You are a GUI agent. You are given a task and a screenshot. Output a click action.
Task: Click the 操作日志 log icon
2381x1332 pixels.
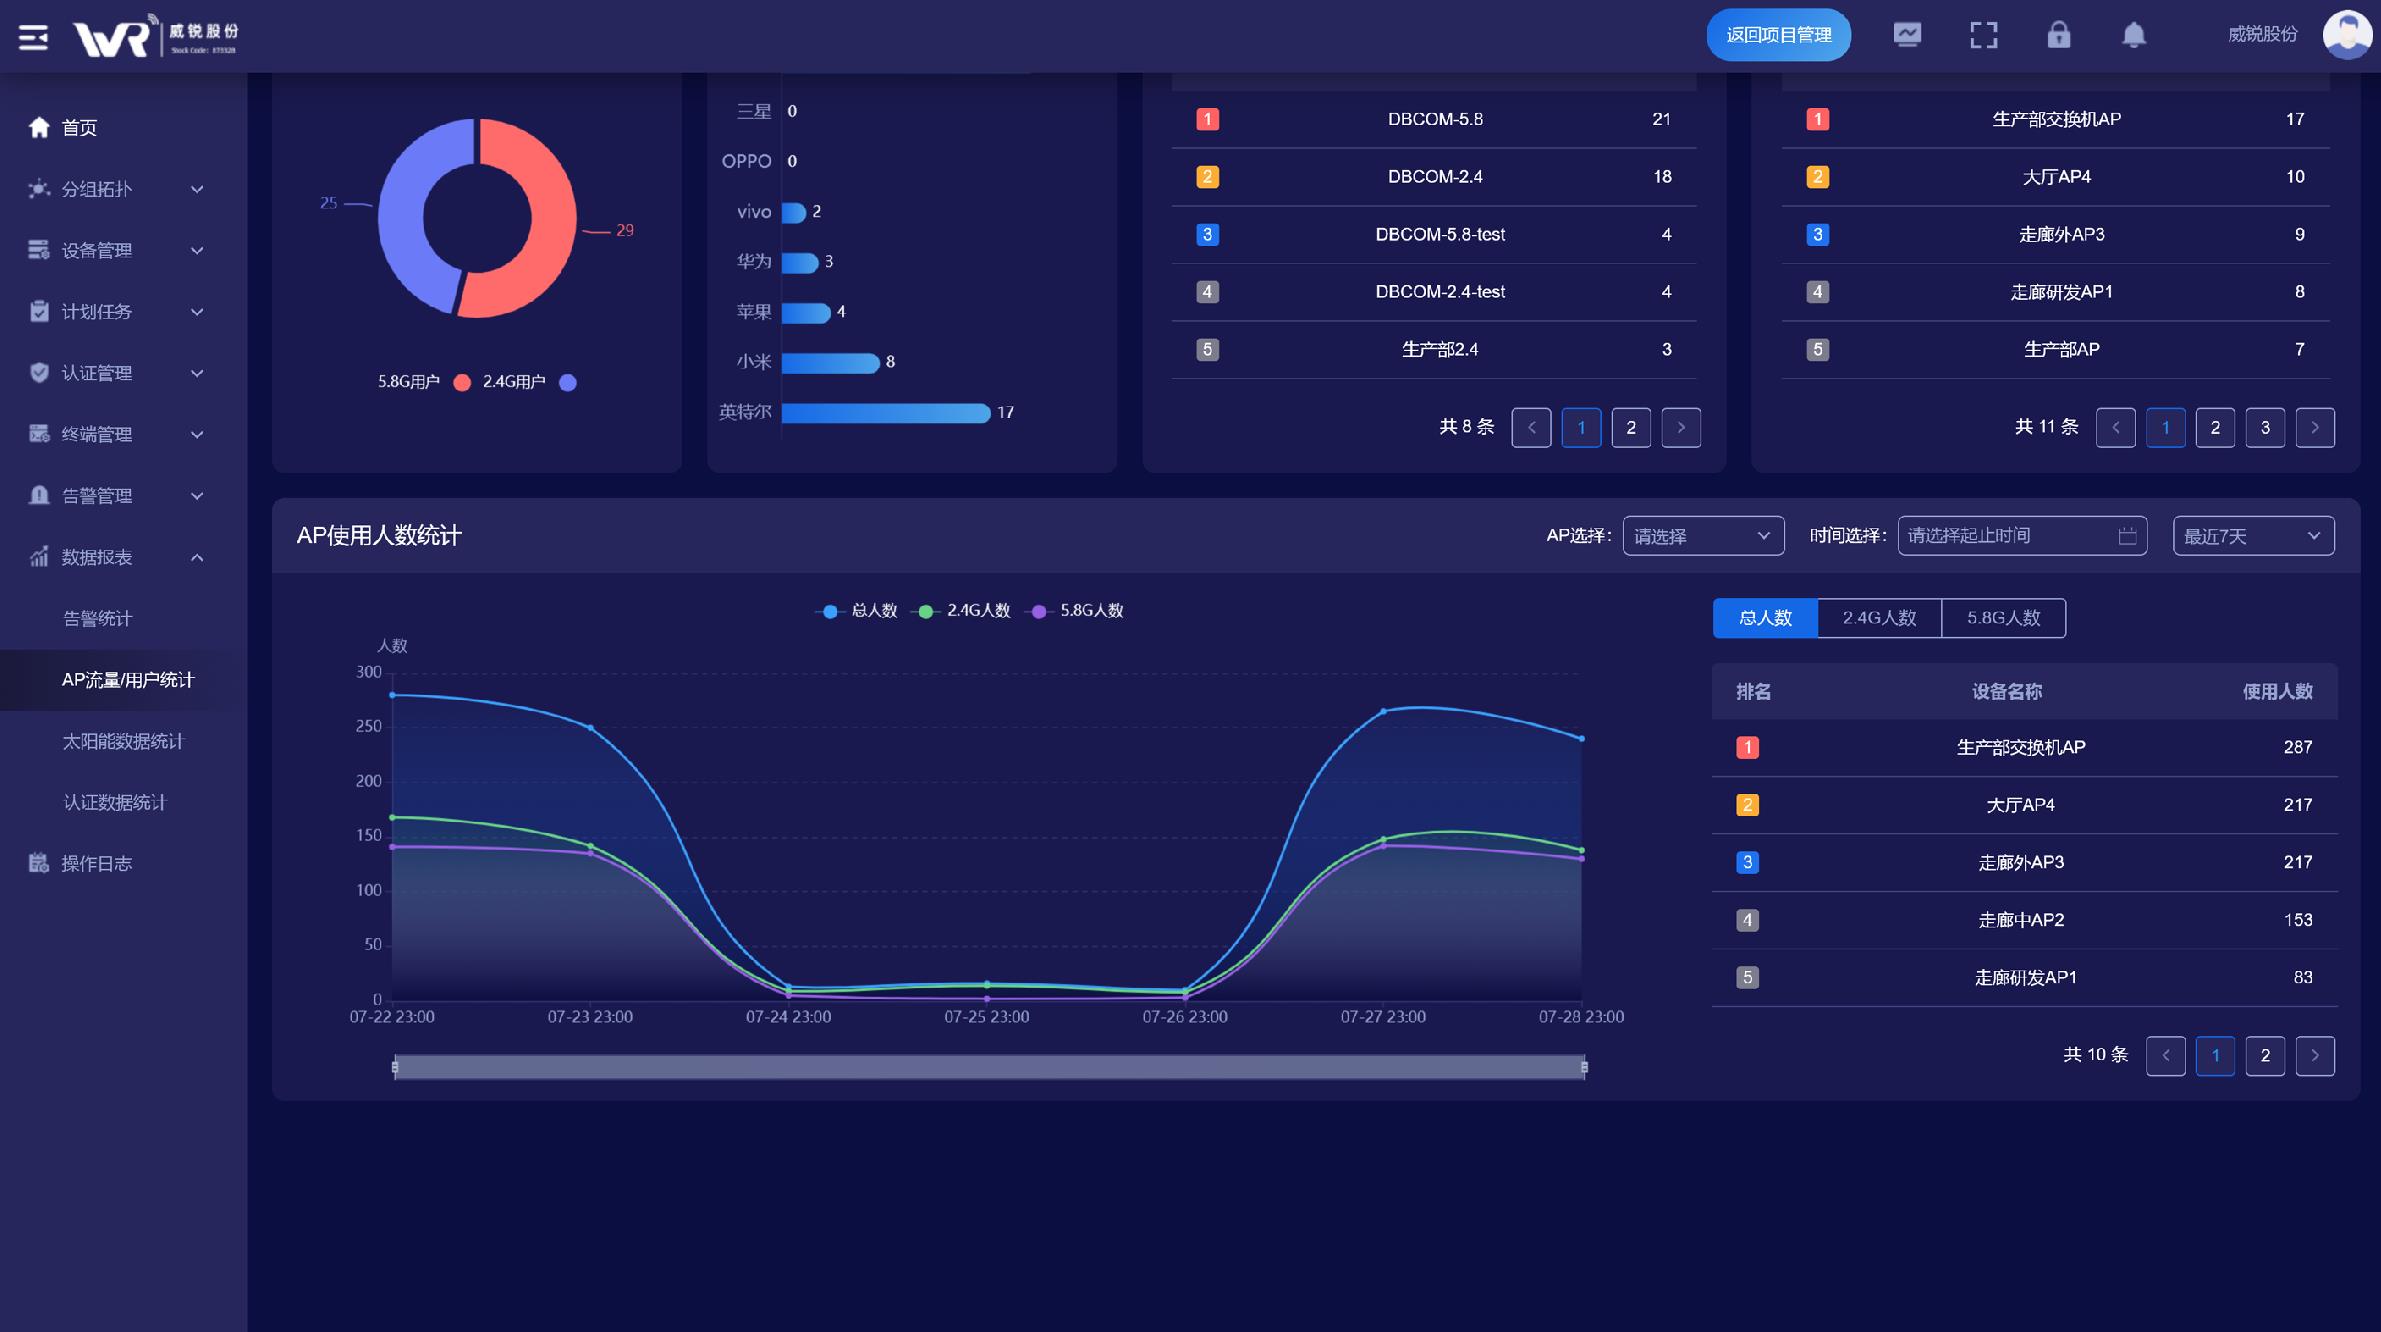39,863
